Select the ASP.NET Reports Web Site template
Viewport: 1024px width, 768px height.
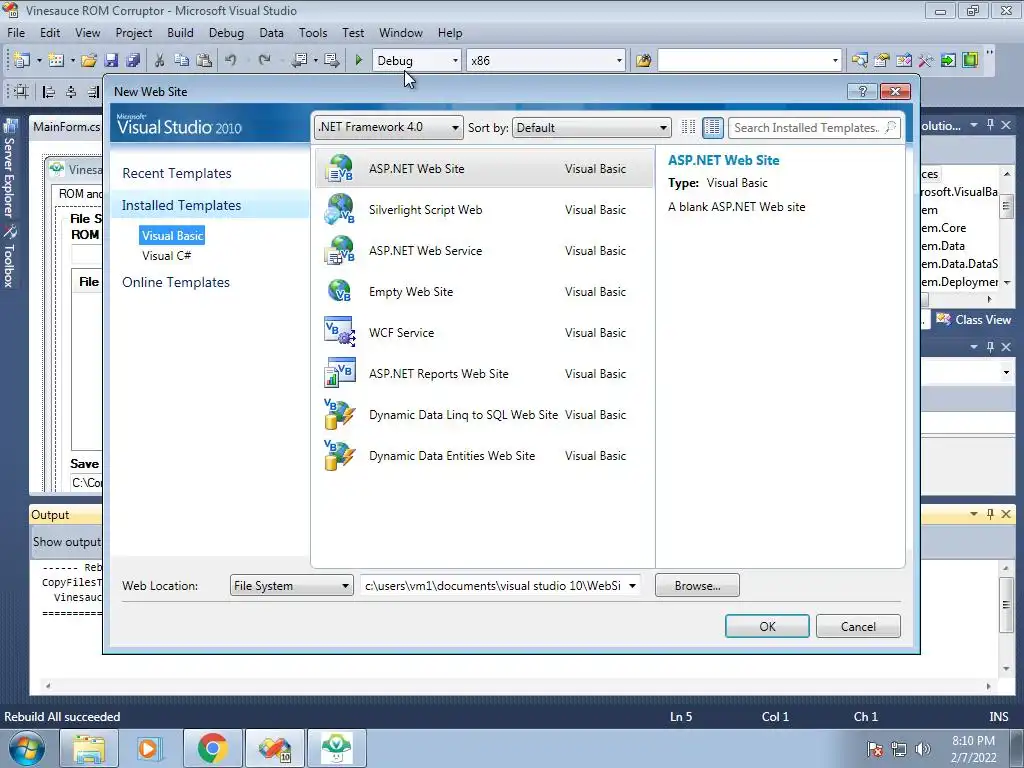(484, 374)
